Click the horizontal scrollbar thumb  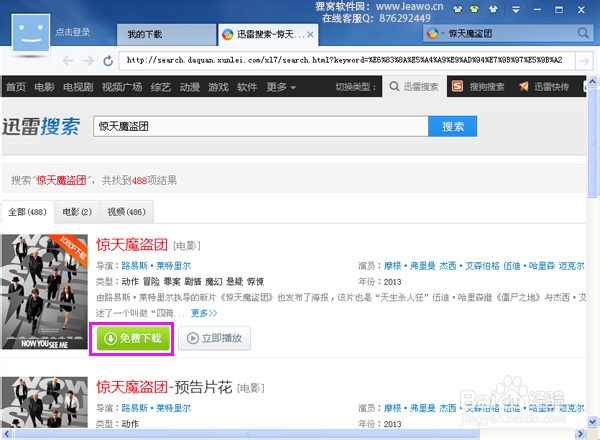pos(247,434)
